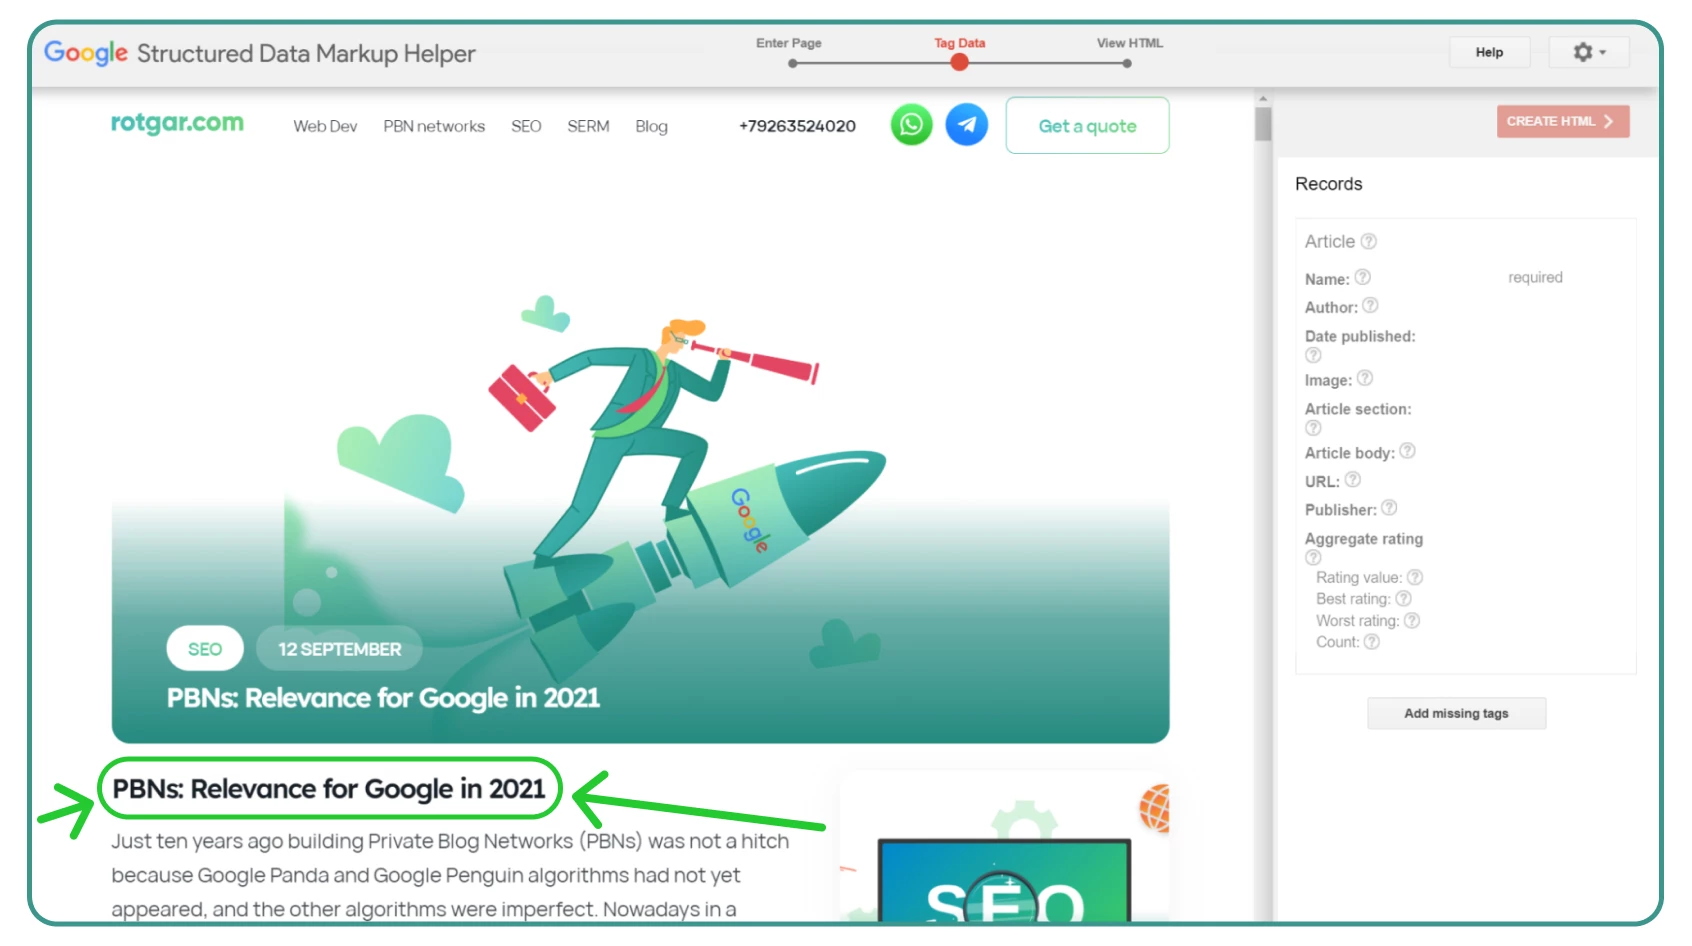This screenshot has width=1692, height=946.
Task: Click the hero banner article title
Action: click(383, 698)
